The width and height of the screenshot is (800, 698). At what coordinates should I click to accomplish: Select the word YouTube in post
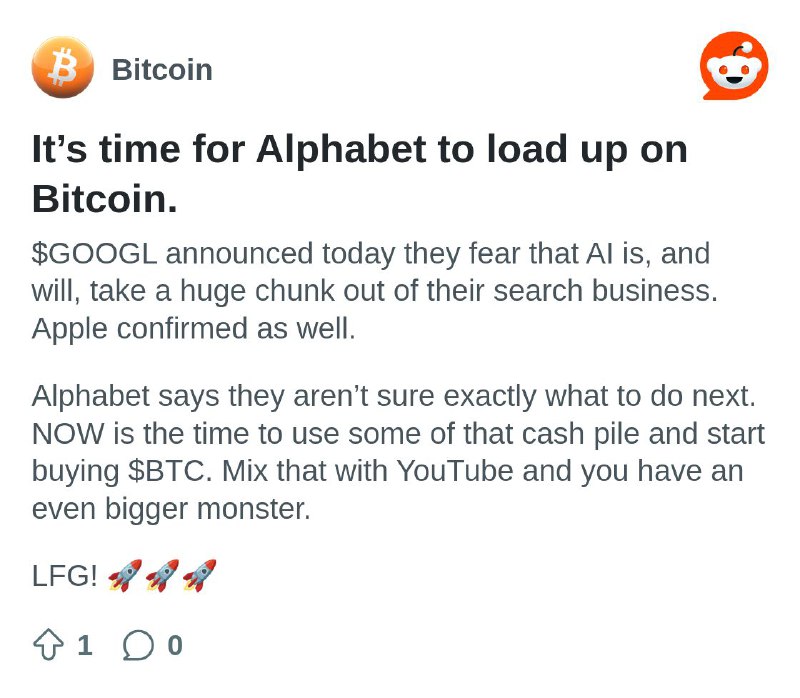pyautogui.click(x=455, y=470)
